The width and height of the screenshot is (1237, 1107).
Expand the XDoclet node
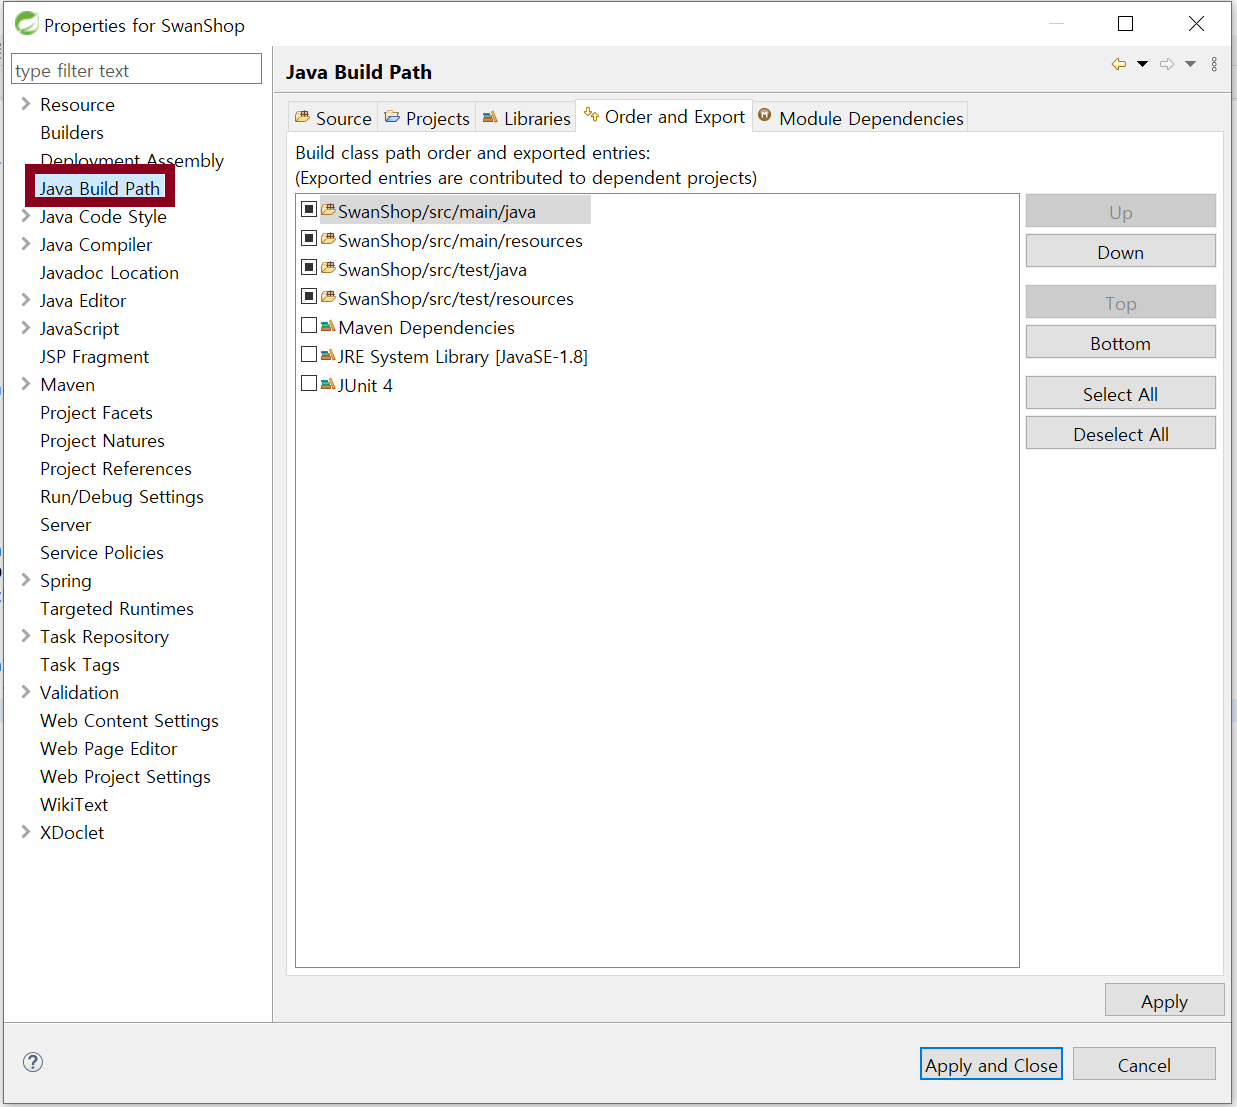25,832
